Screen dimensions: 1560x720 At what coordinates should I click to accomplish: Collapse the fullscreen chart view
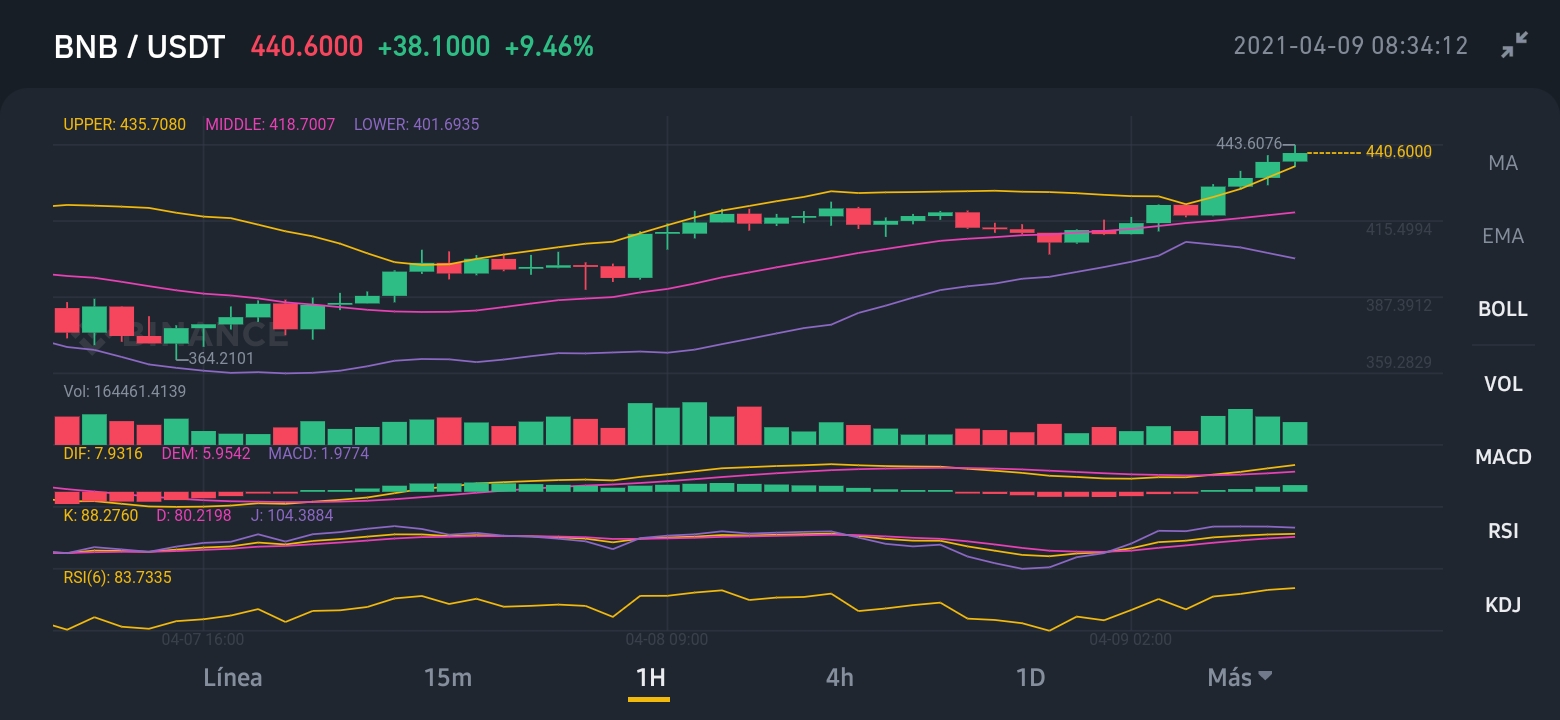point(1515,45)
